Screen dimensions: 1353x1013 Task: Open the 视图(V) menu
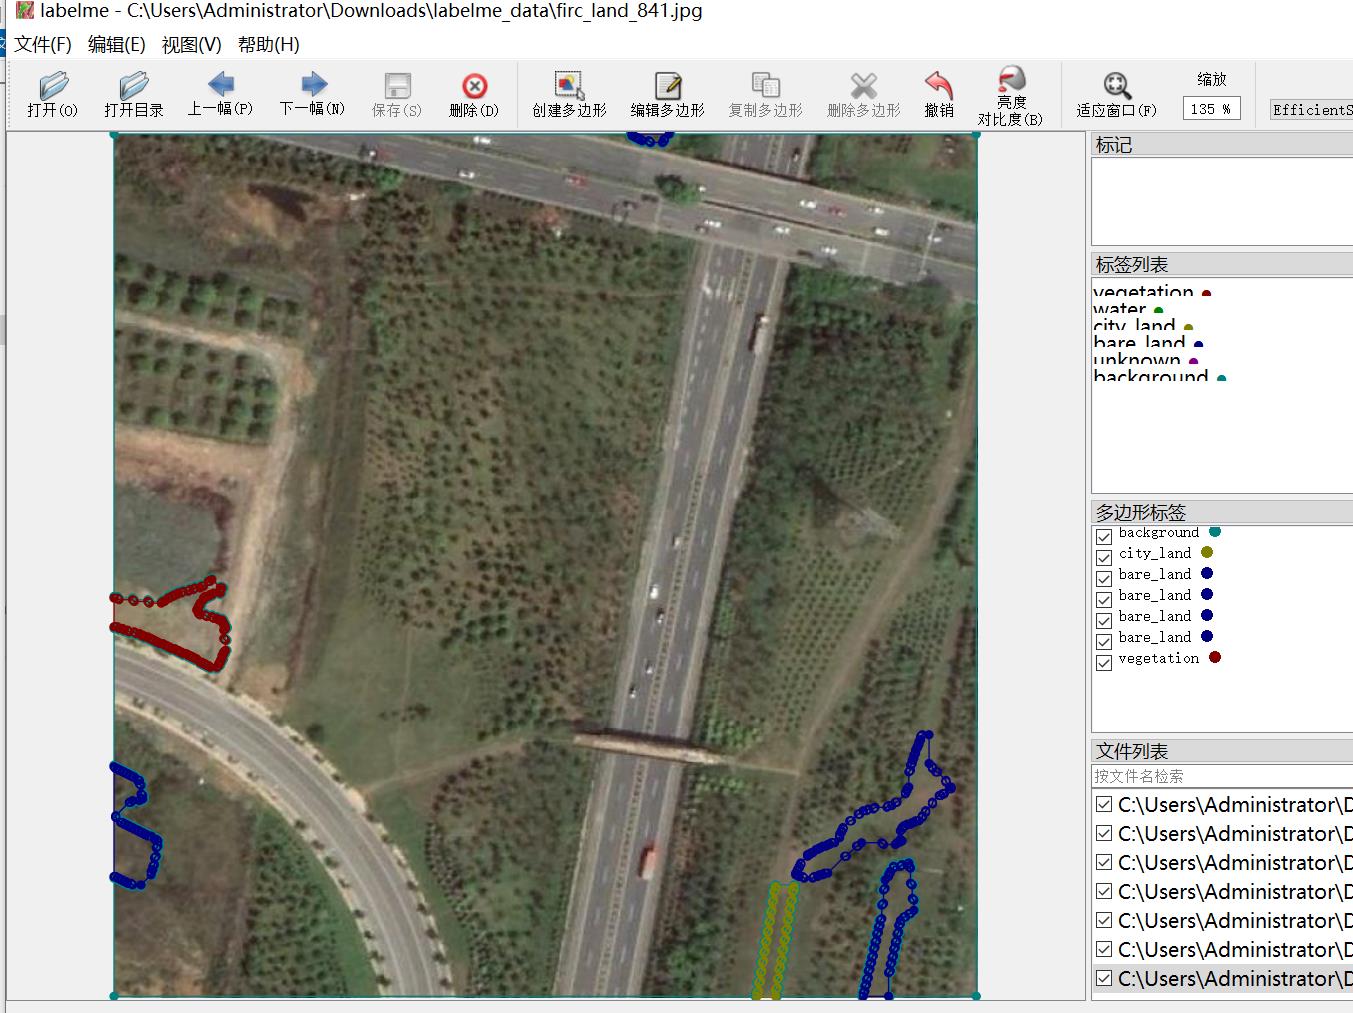pos(191,45)
